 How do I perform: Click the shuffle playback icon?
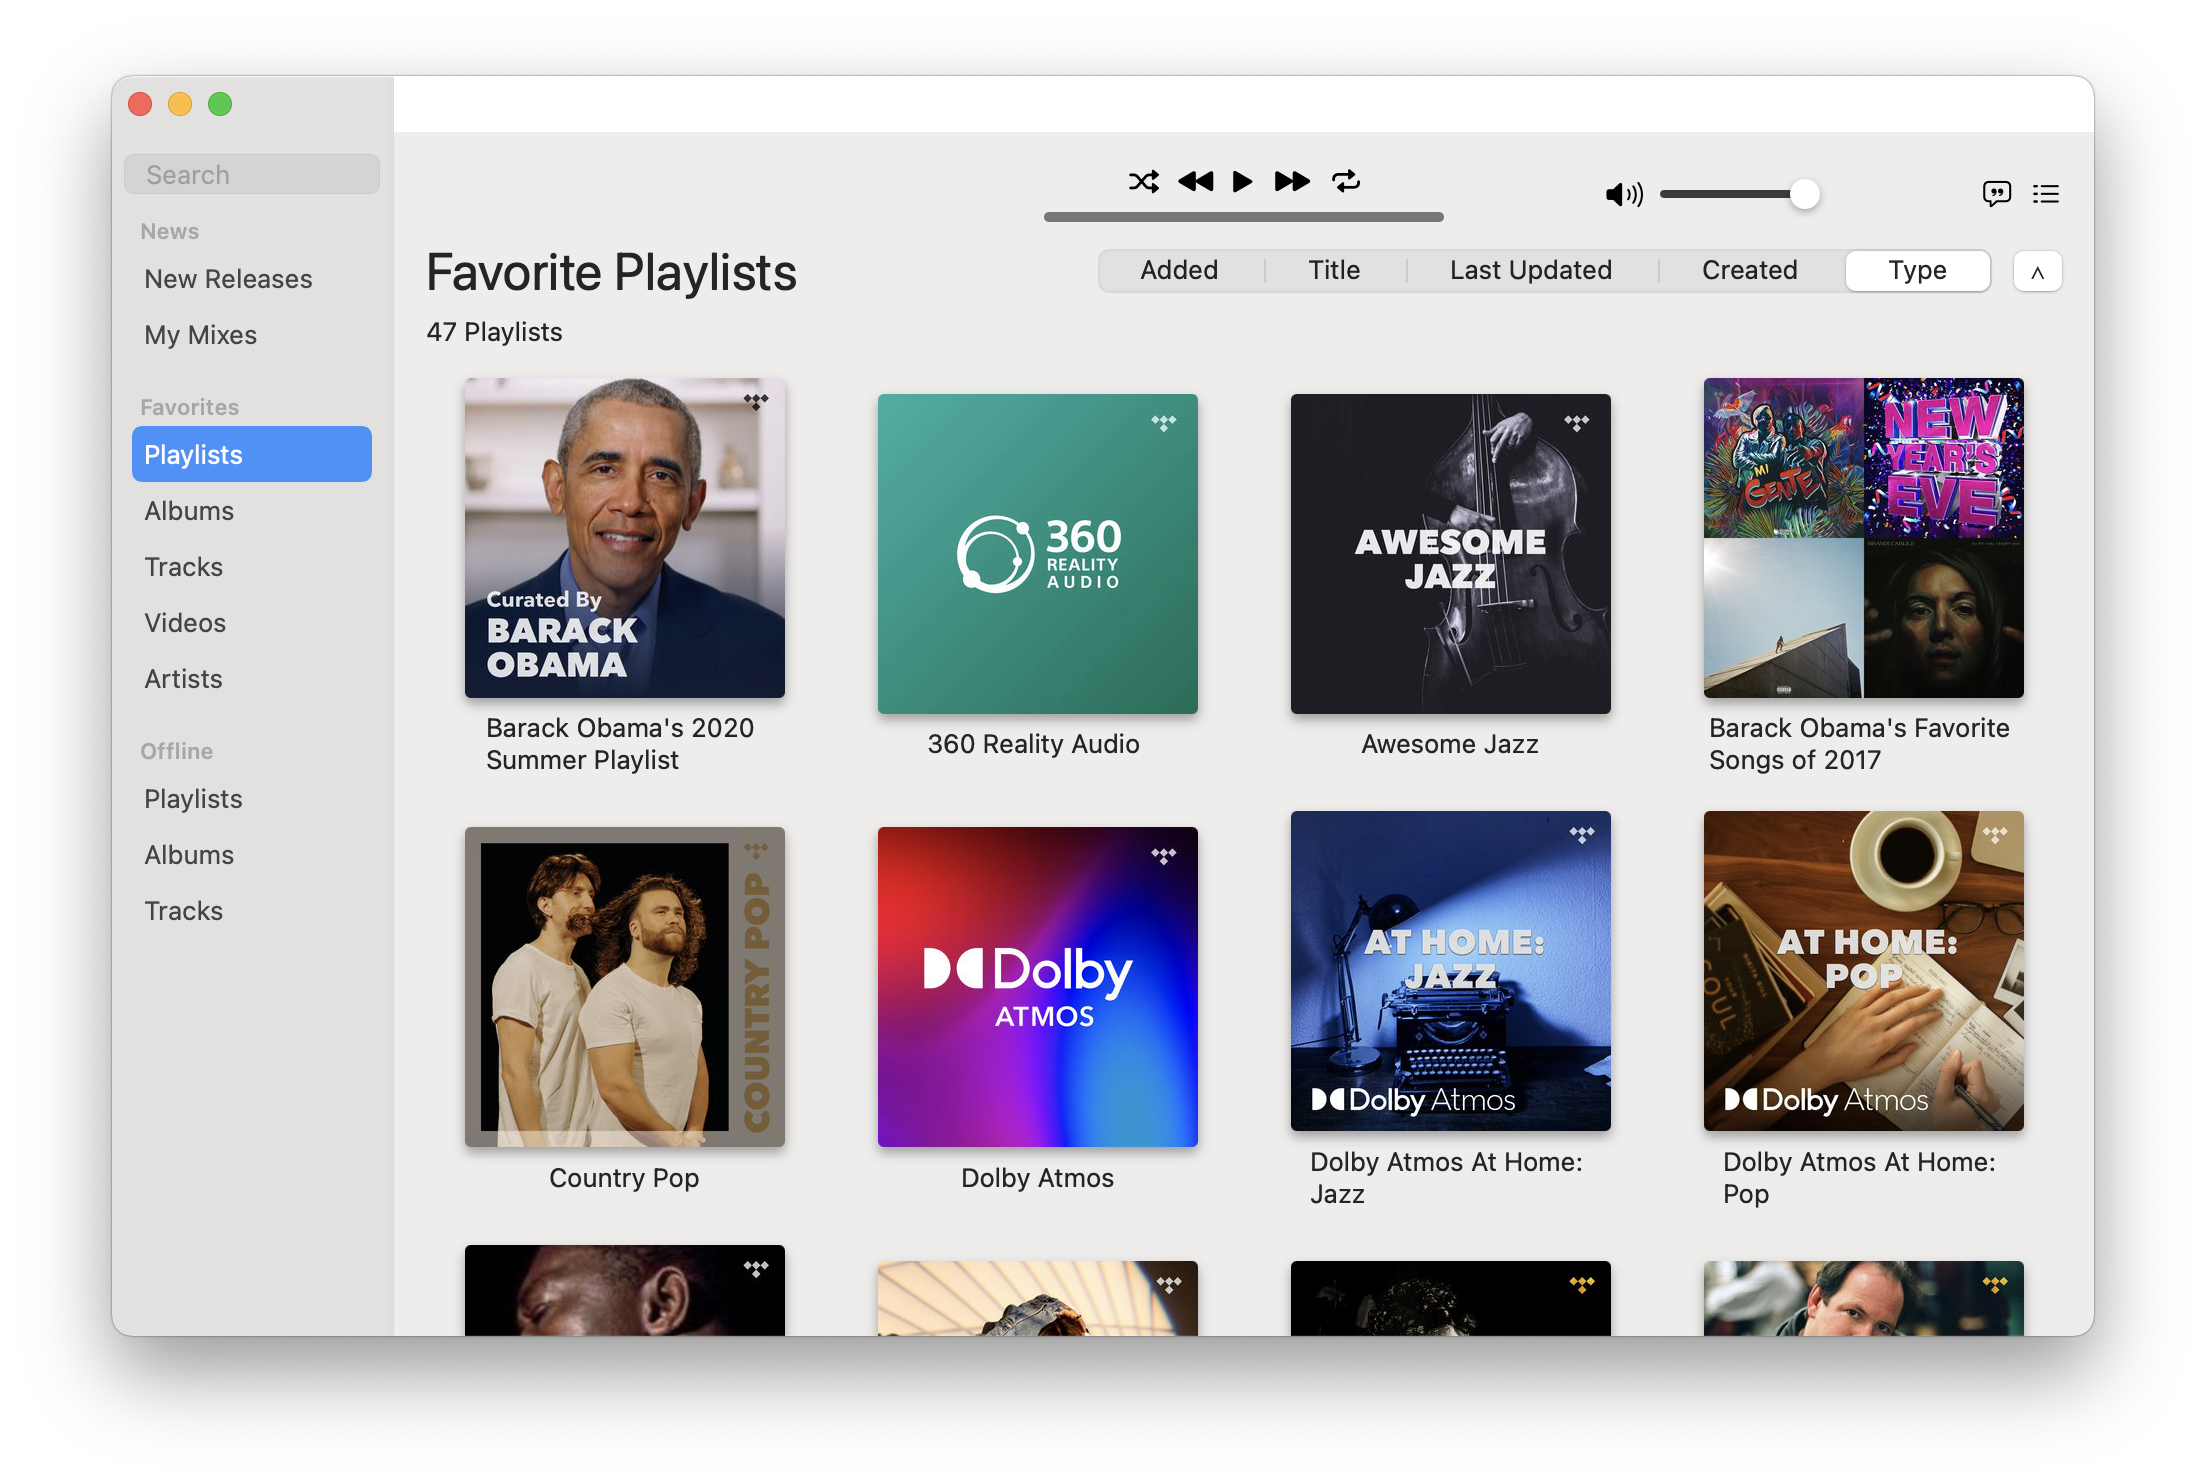click(1143, 181)
